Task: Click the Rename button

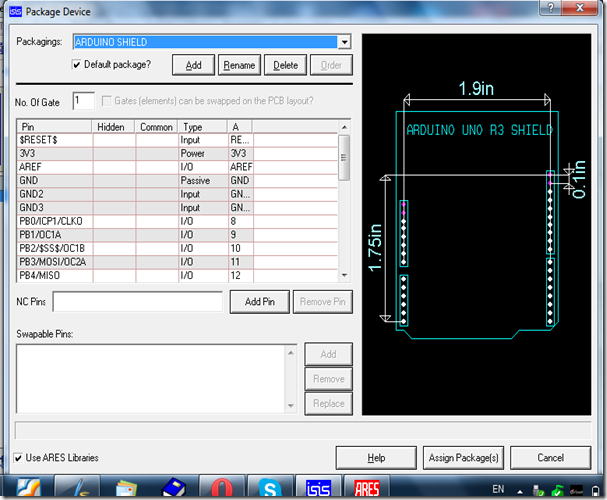Action: 239,65
